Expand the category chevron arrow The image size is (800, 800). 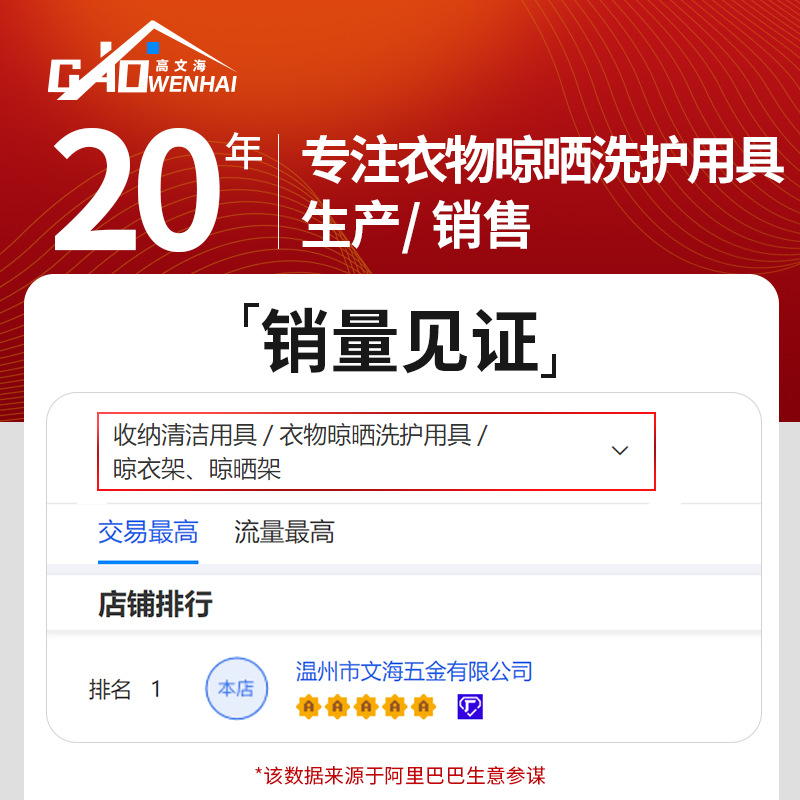click(619, 451)
